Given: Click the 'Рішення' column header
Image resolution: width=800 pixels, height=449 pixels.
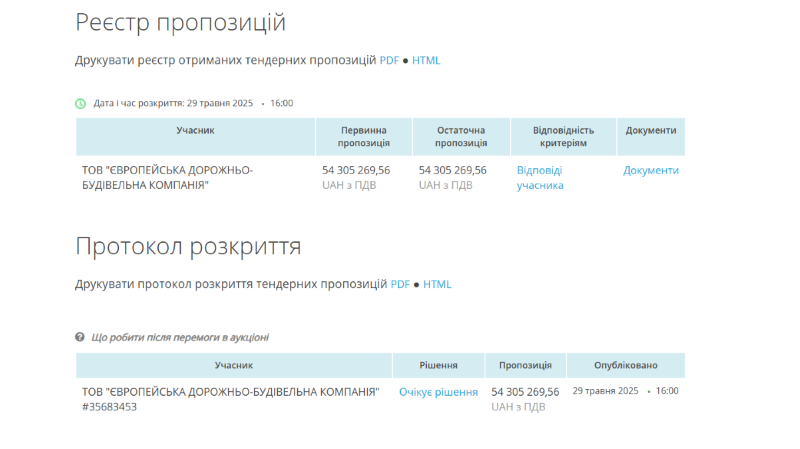Looking at the screenshot, I should tap(438, 365).
